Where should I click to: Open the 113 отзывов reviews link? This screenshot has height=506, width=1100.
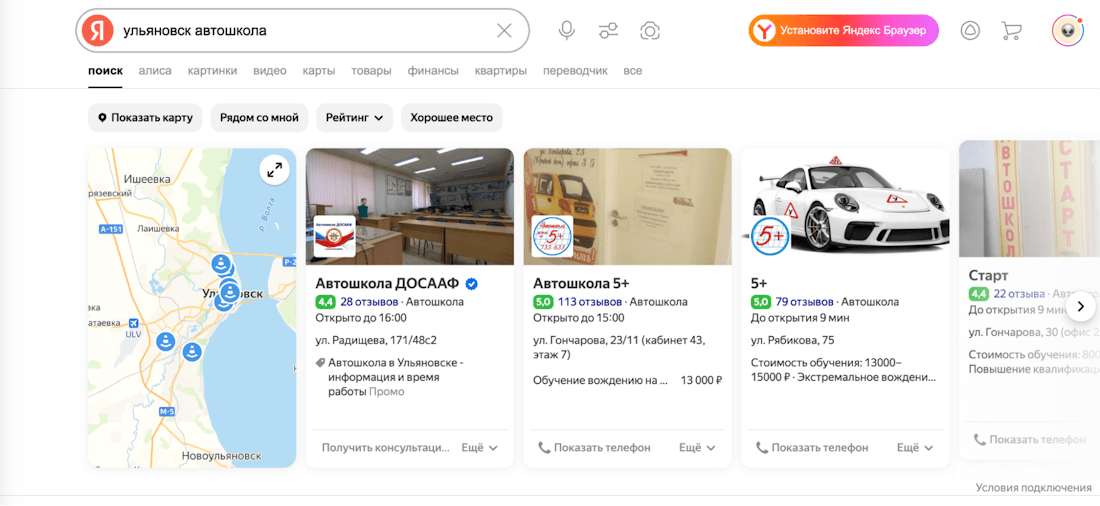589,302
